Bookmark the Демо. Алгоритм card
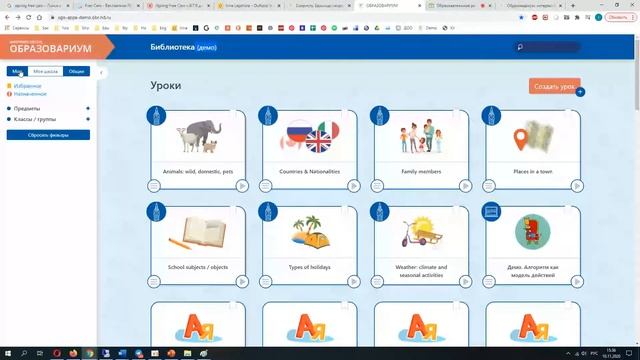Screen dimensions: 640x360 pyautogui.click(x=569, y=210)
